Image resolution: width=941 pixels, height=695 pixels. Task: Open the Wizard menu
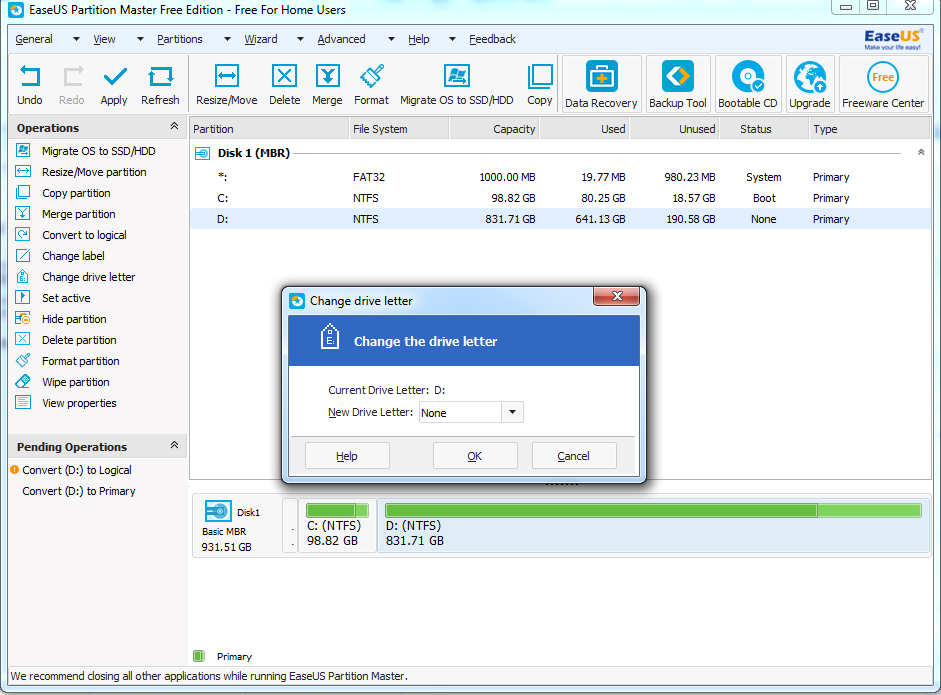[x=261, y=39]
